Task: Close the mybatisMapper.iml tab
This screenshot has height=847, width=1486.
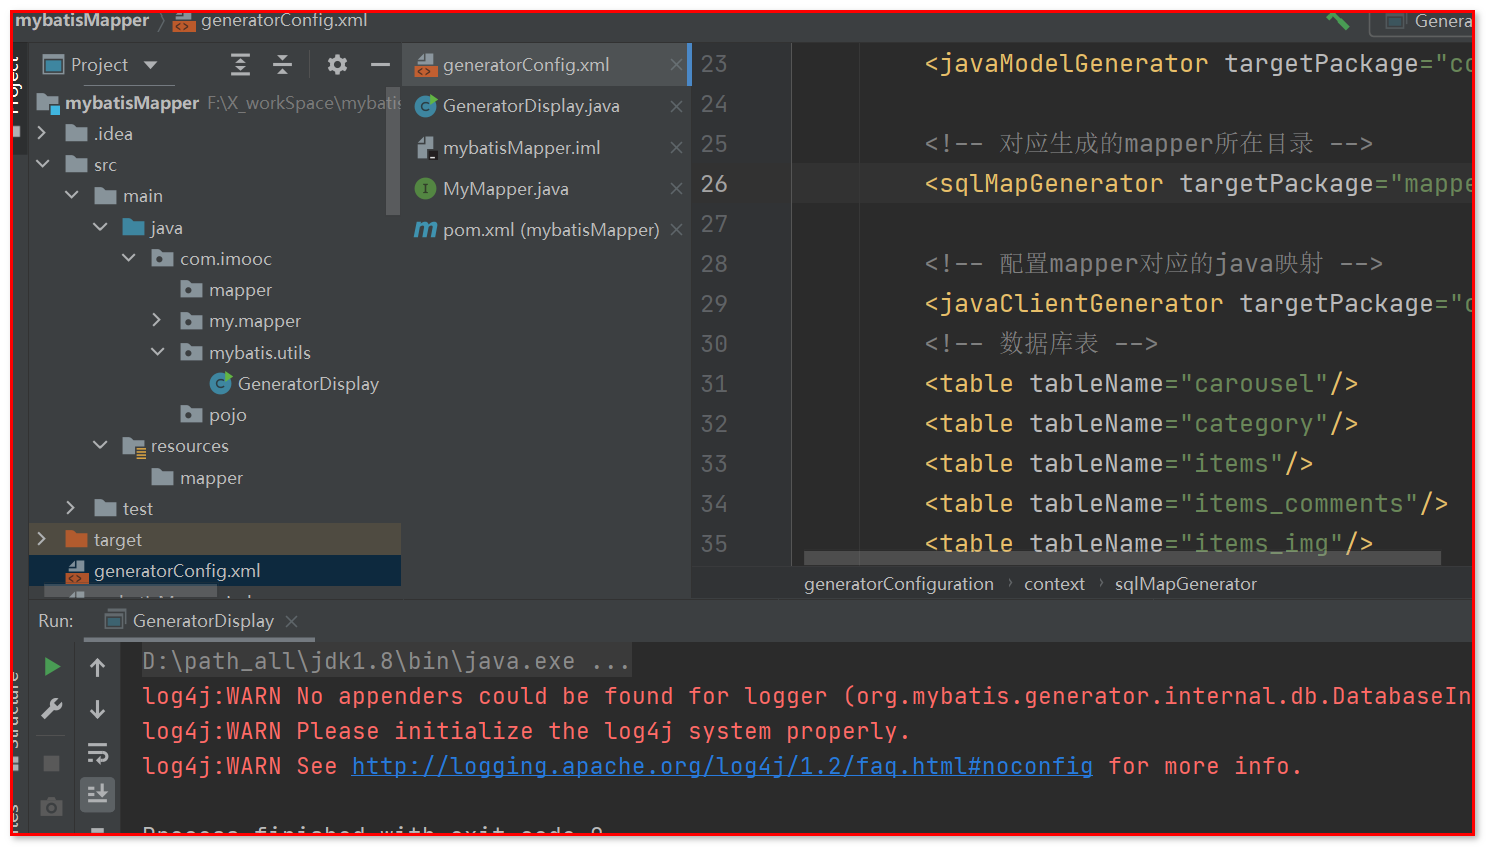Action: click(676, 148)
